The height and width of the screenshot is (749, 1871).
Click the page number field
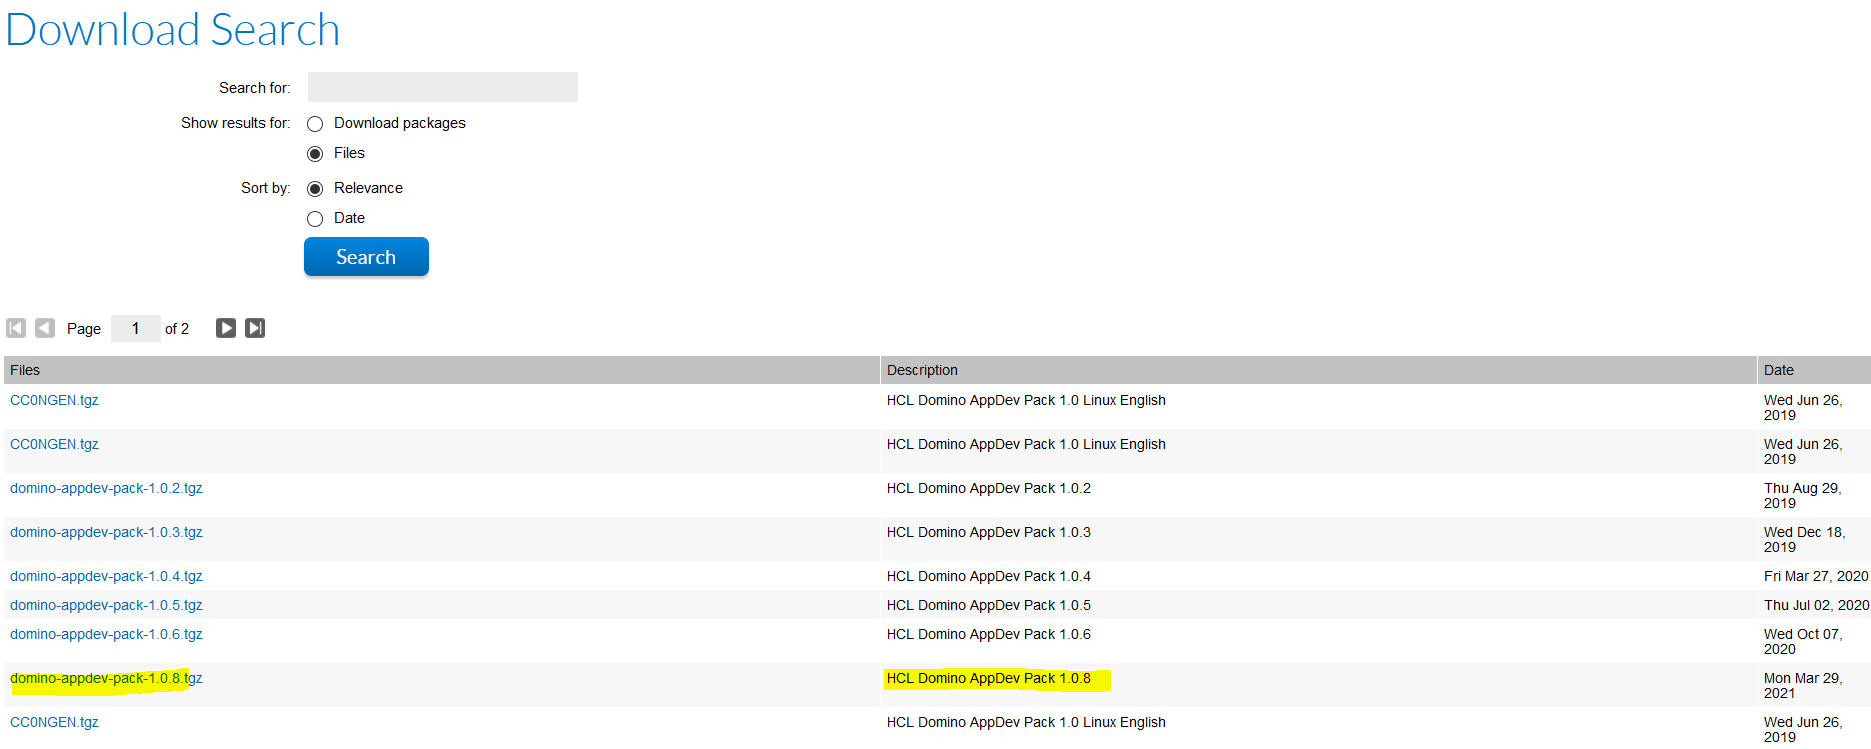click(x=136, y=328)
